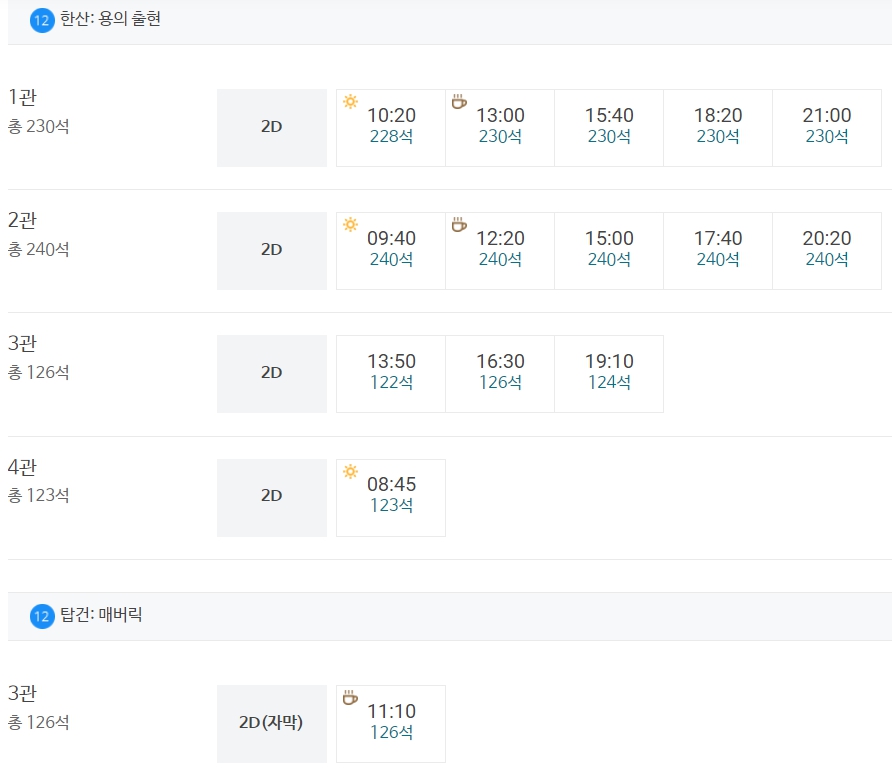Click the age 12 badge for 탑건: 매버릭
Screen dimensions: 892x780
pyautogui.click(x=42, y=616)
